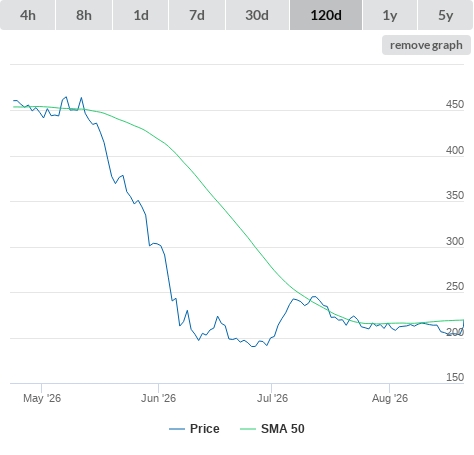Select the 4h time range tab
The width and height of the screenshot is (474, 455).
[28, 15]
